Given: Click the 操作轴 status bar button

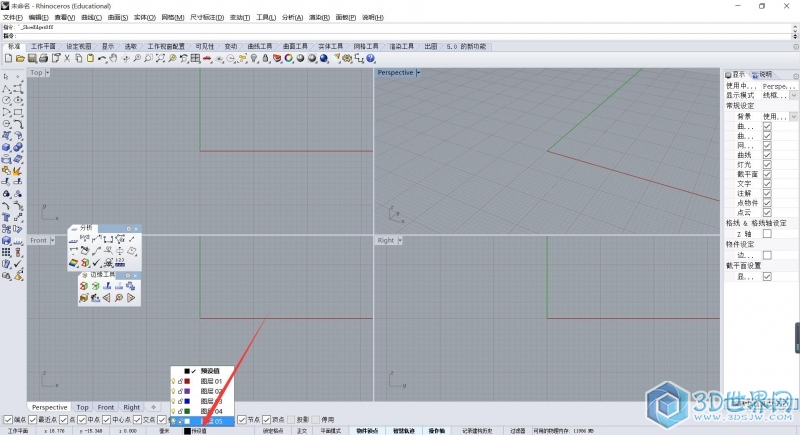Looking at the screenshot, I should [x=437, y=431].
